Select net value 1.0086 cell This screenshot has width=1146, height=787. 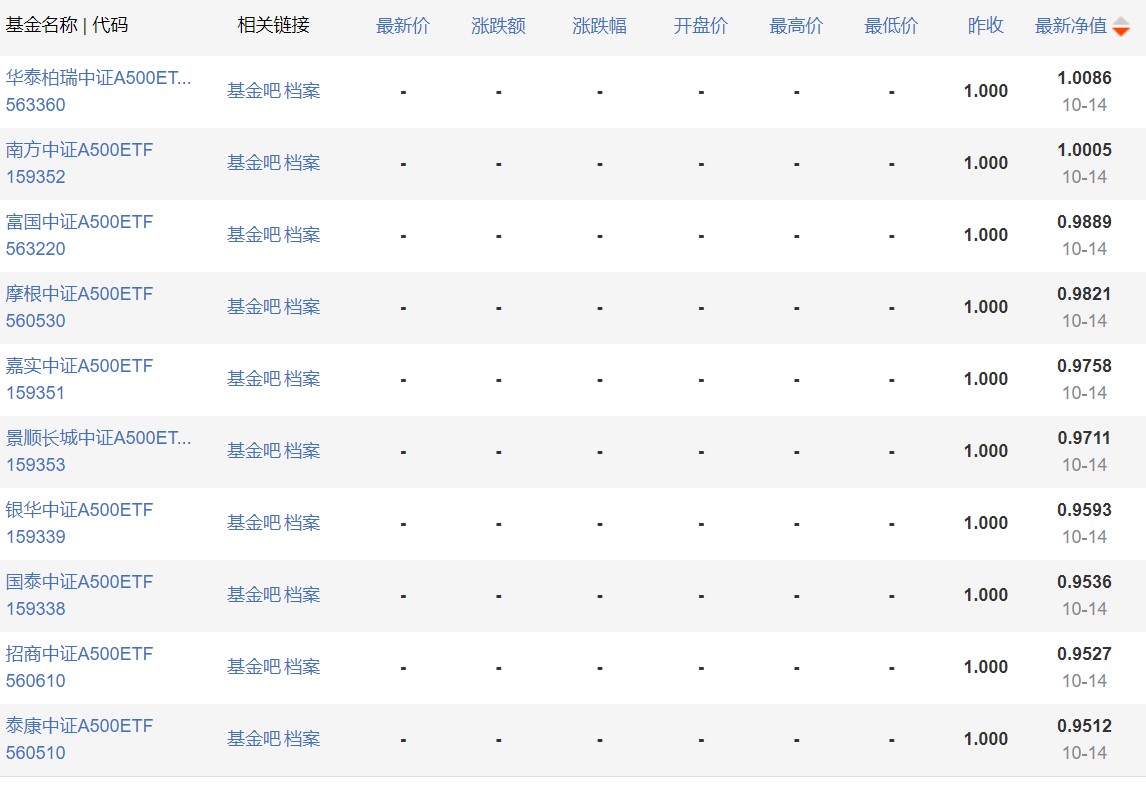point(1084,77)
